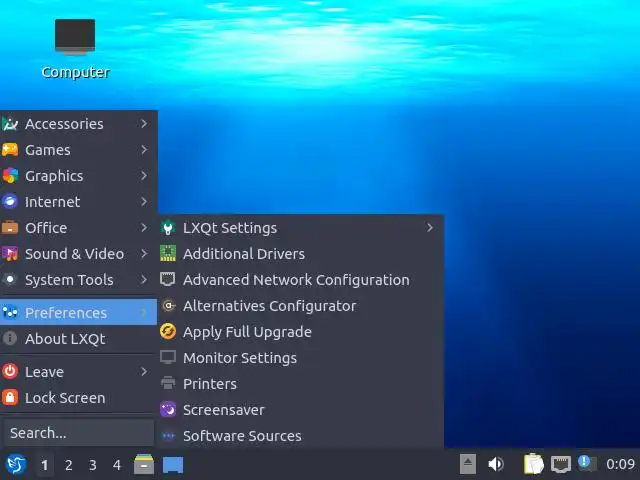Click the Lock Screen padlock icon

(10, 398)
